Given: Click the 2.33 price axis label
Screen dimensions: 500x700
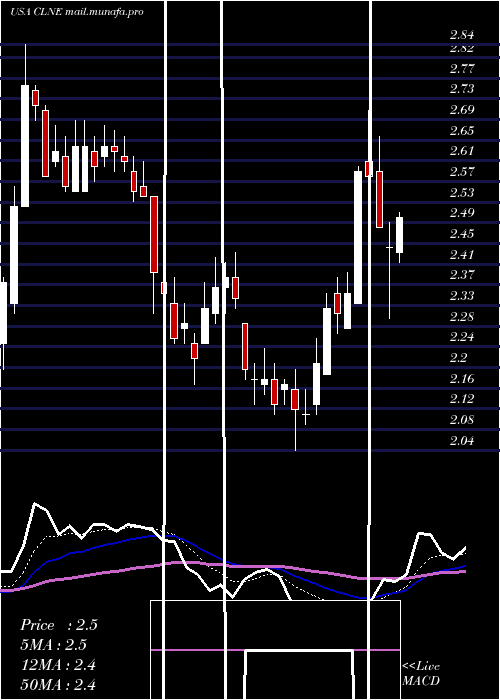Looking at the screenshot, I should tap(462, 296).
